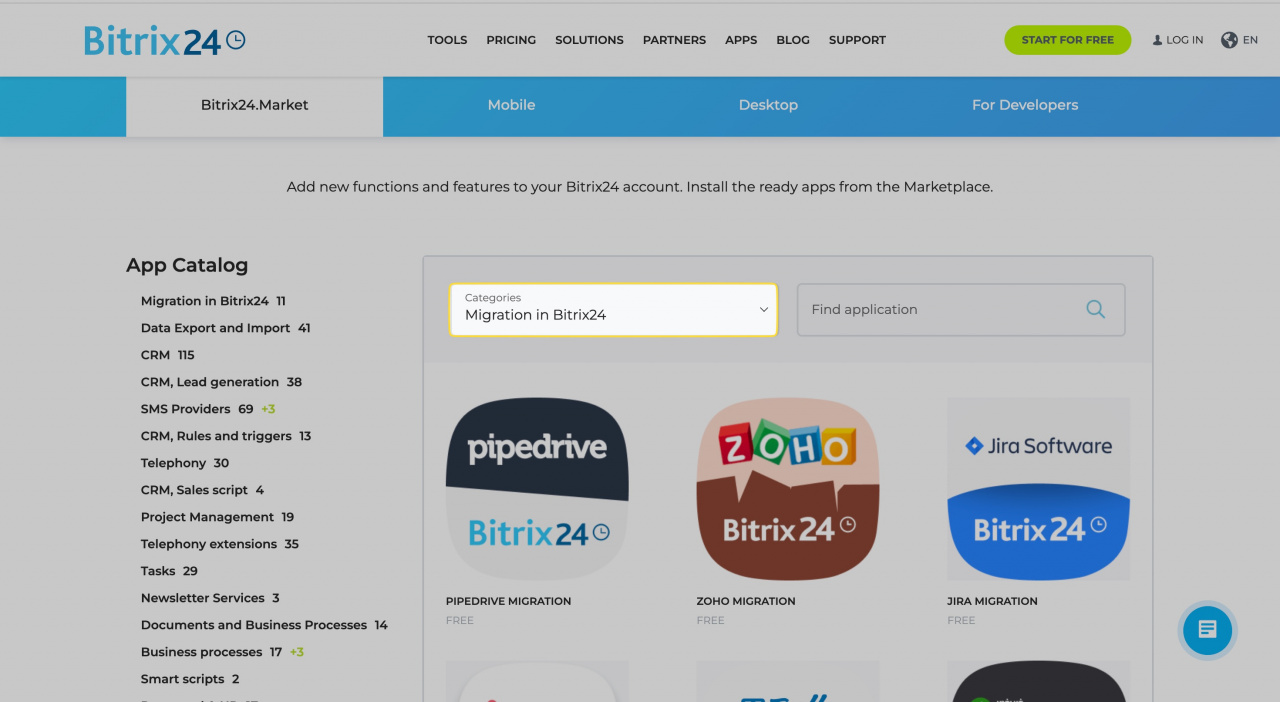Switch to the Mobile tab
The width and height of the screenshot is (1280, 702).
pyautogui.click(x=511, y=105)
